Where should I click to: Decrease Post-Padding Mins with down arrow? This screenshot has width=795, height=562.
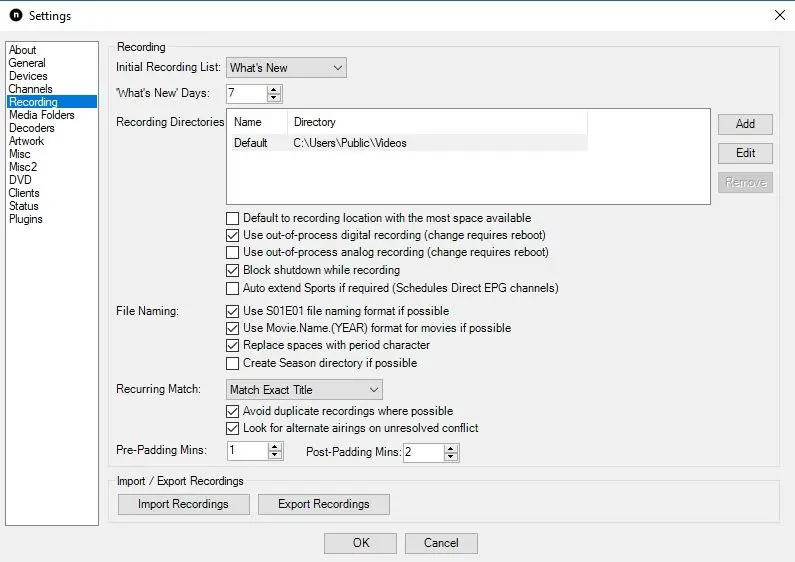tap(451, 456)
